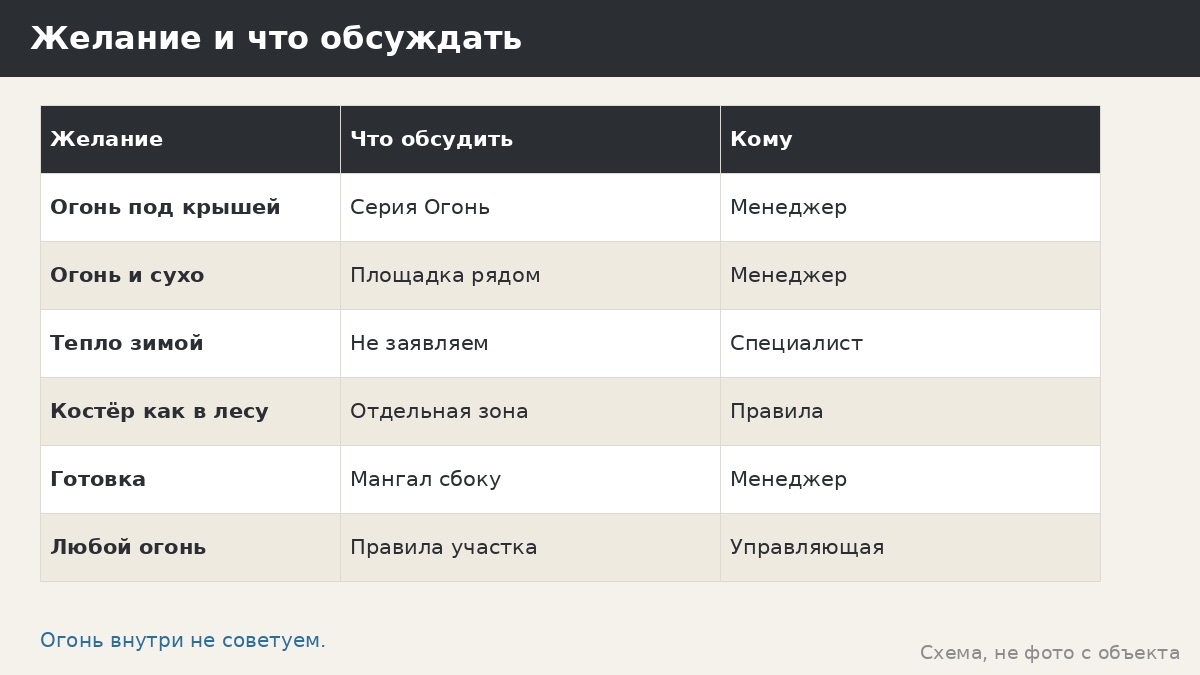
Task: Select the "Кому" column header
Action: pos(910,139)
